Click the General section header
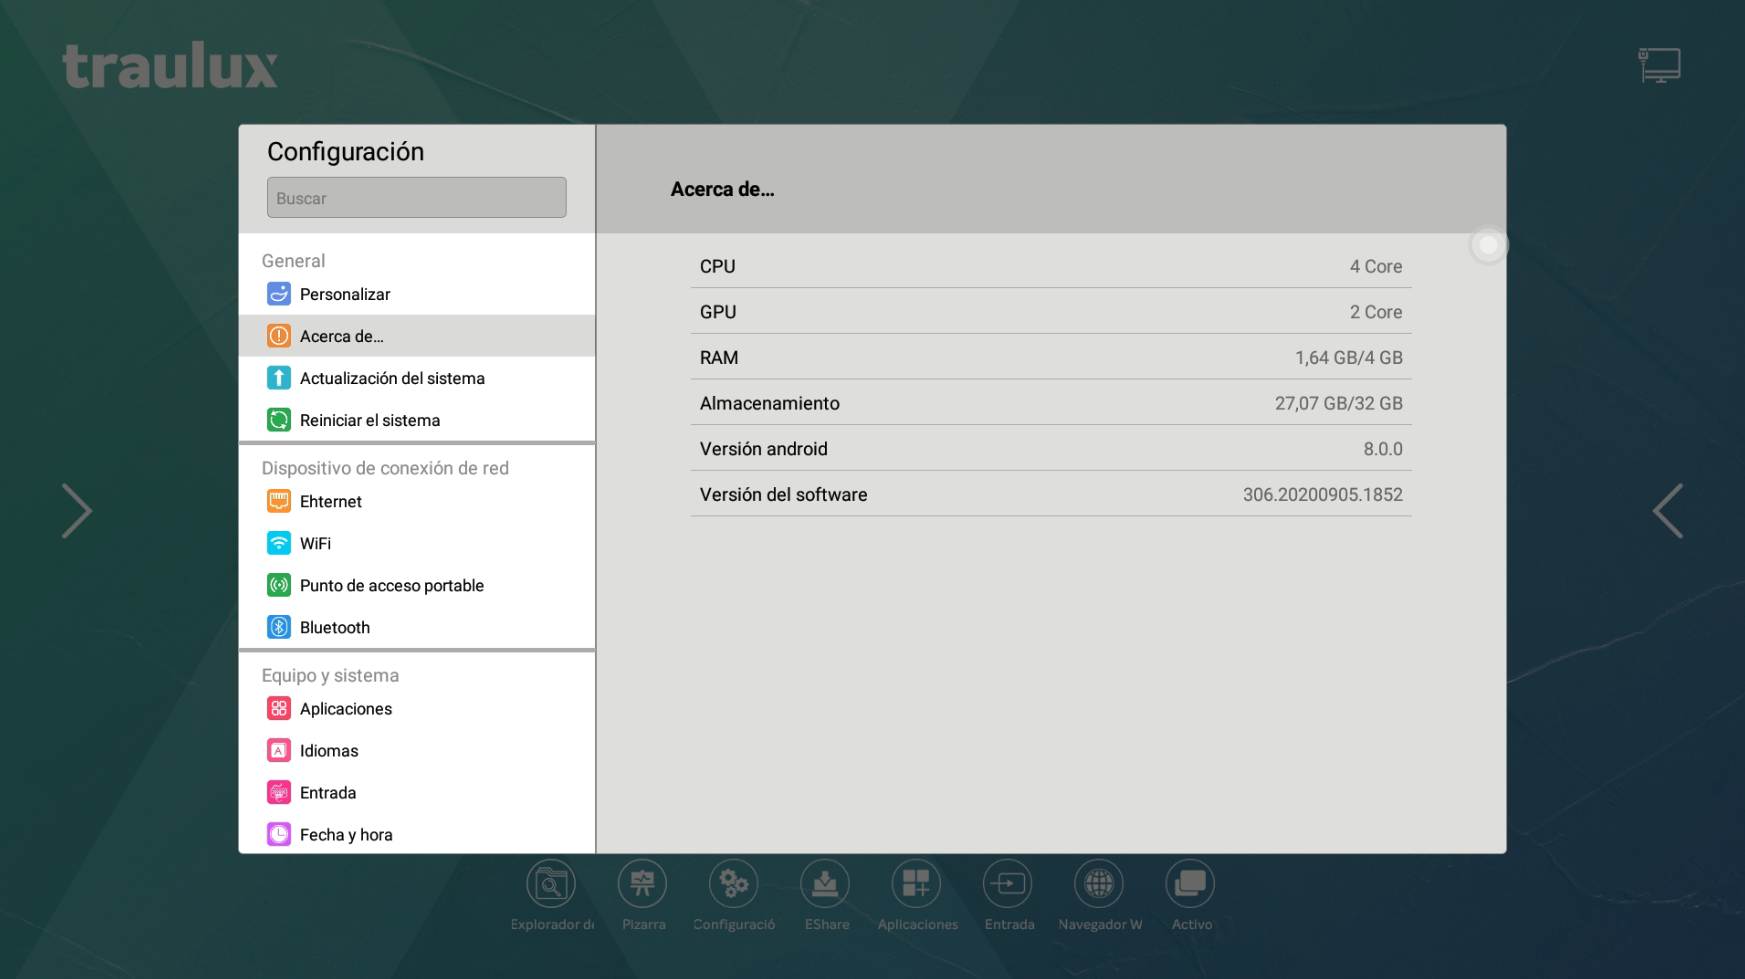 (293, 261)
